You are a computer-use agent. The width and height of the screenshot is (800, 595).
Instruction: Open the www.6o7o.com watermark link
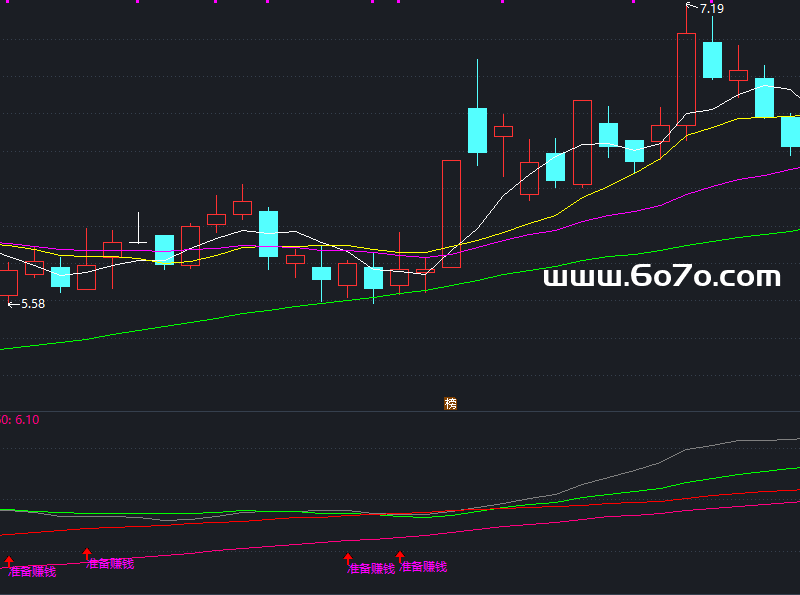tap(661, 277)
